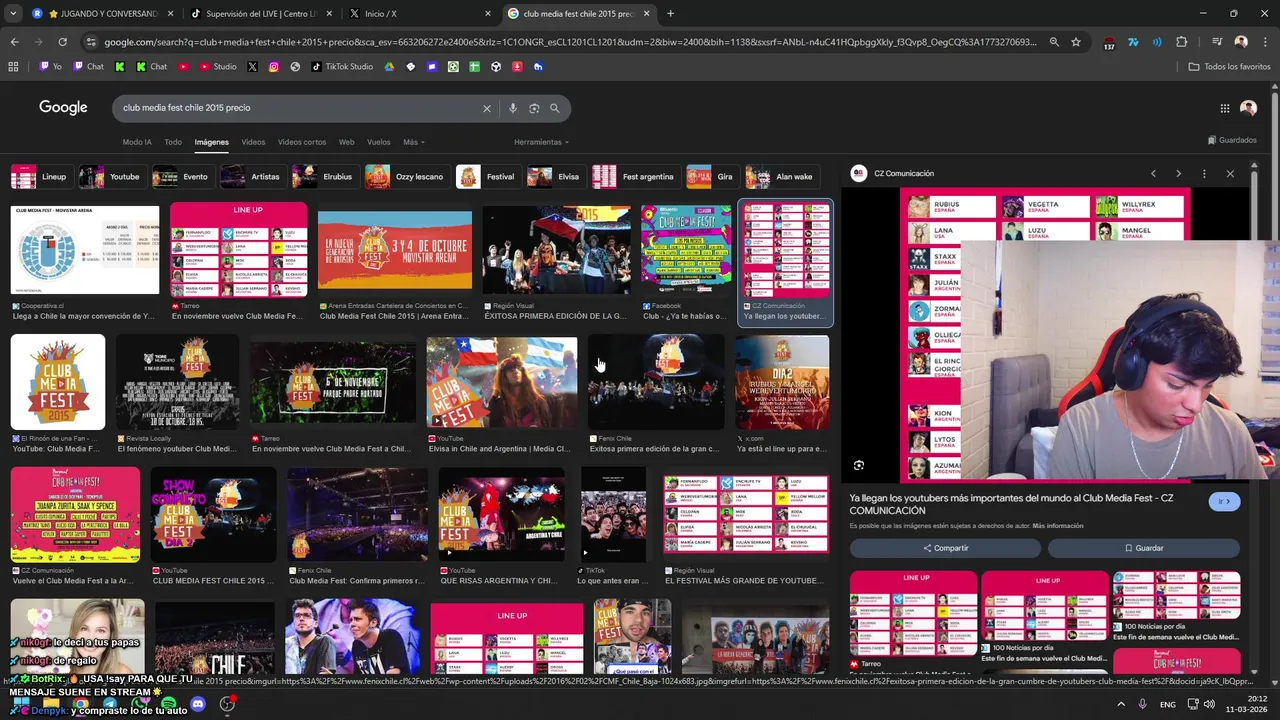Click the magnifier search submit icon
1280x720 pixels.
tap(555, 108)
